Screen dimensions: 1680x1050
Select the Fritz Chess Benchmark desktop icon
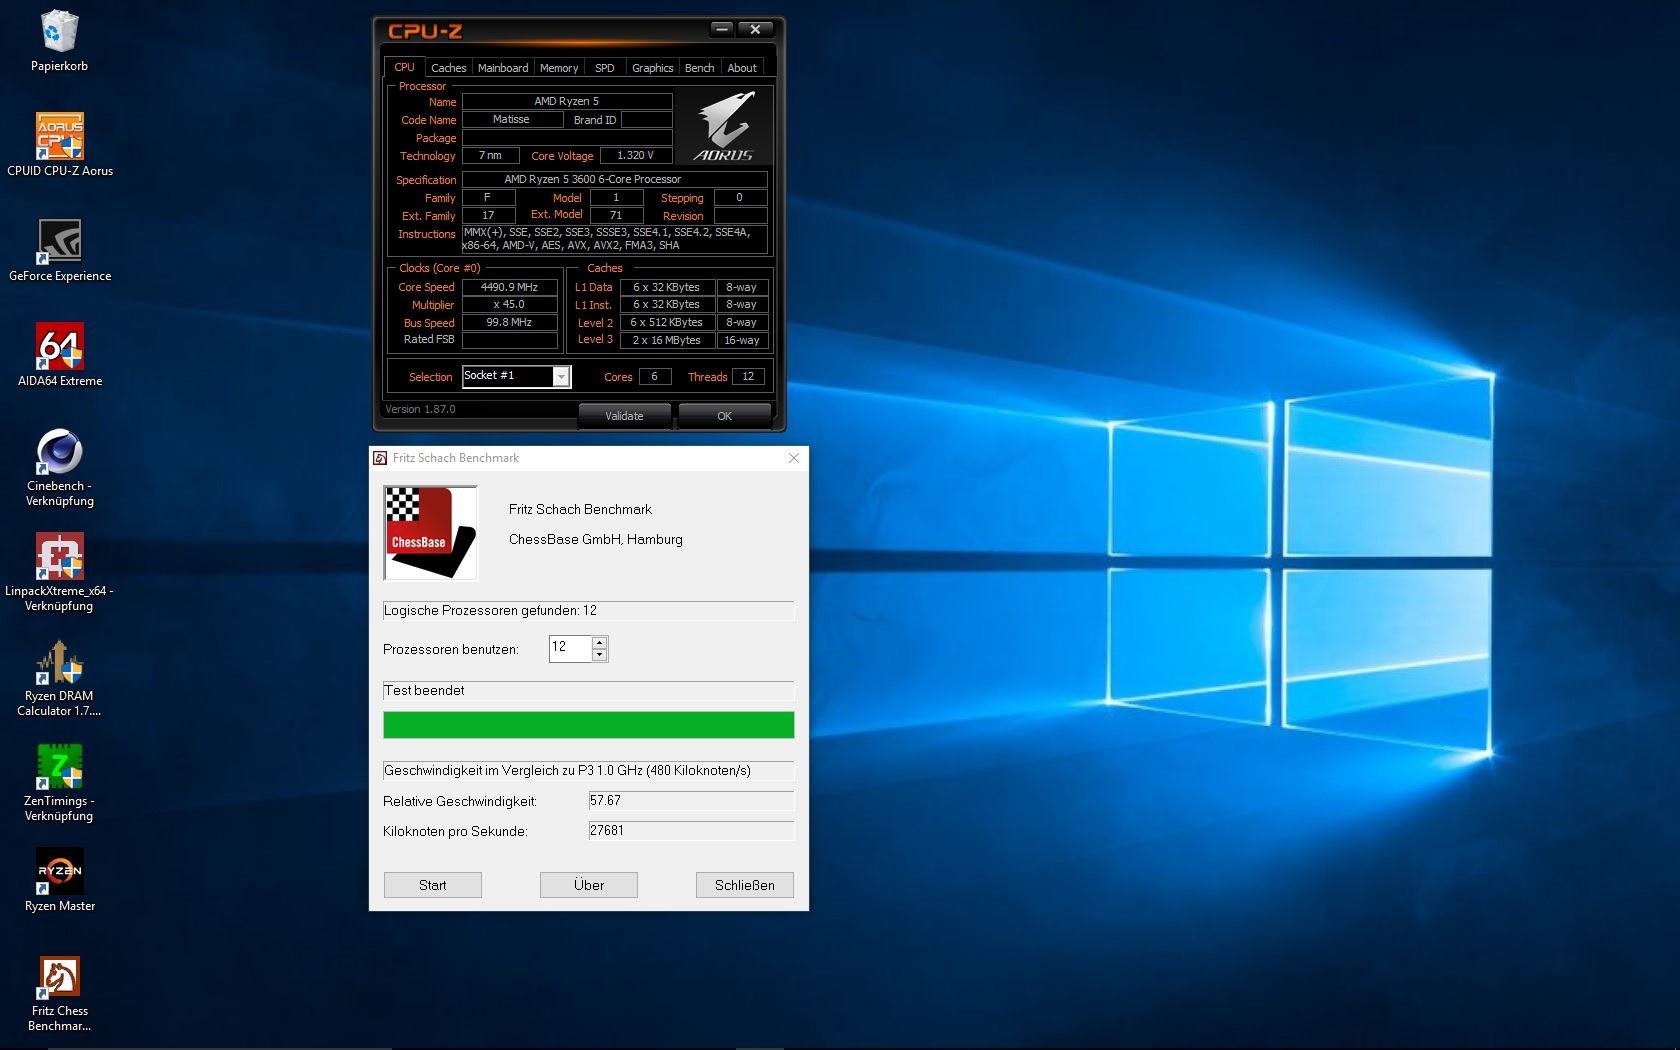click(x=59, y=993)
